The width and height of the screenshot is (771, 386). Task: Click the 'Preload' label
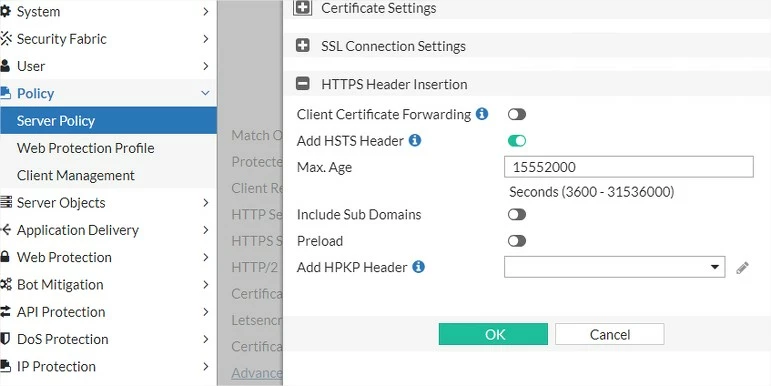pos(320,241)
